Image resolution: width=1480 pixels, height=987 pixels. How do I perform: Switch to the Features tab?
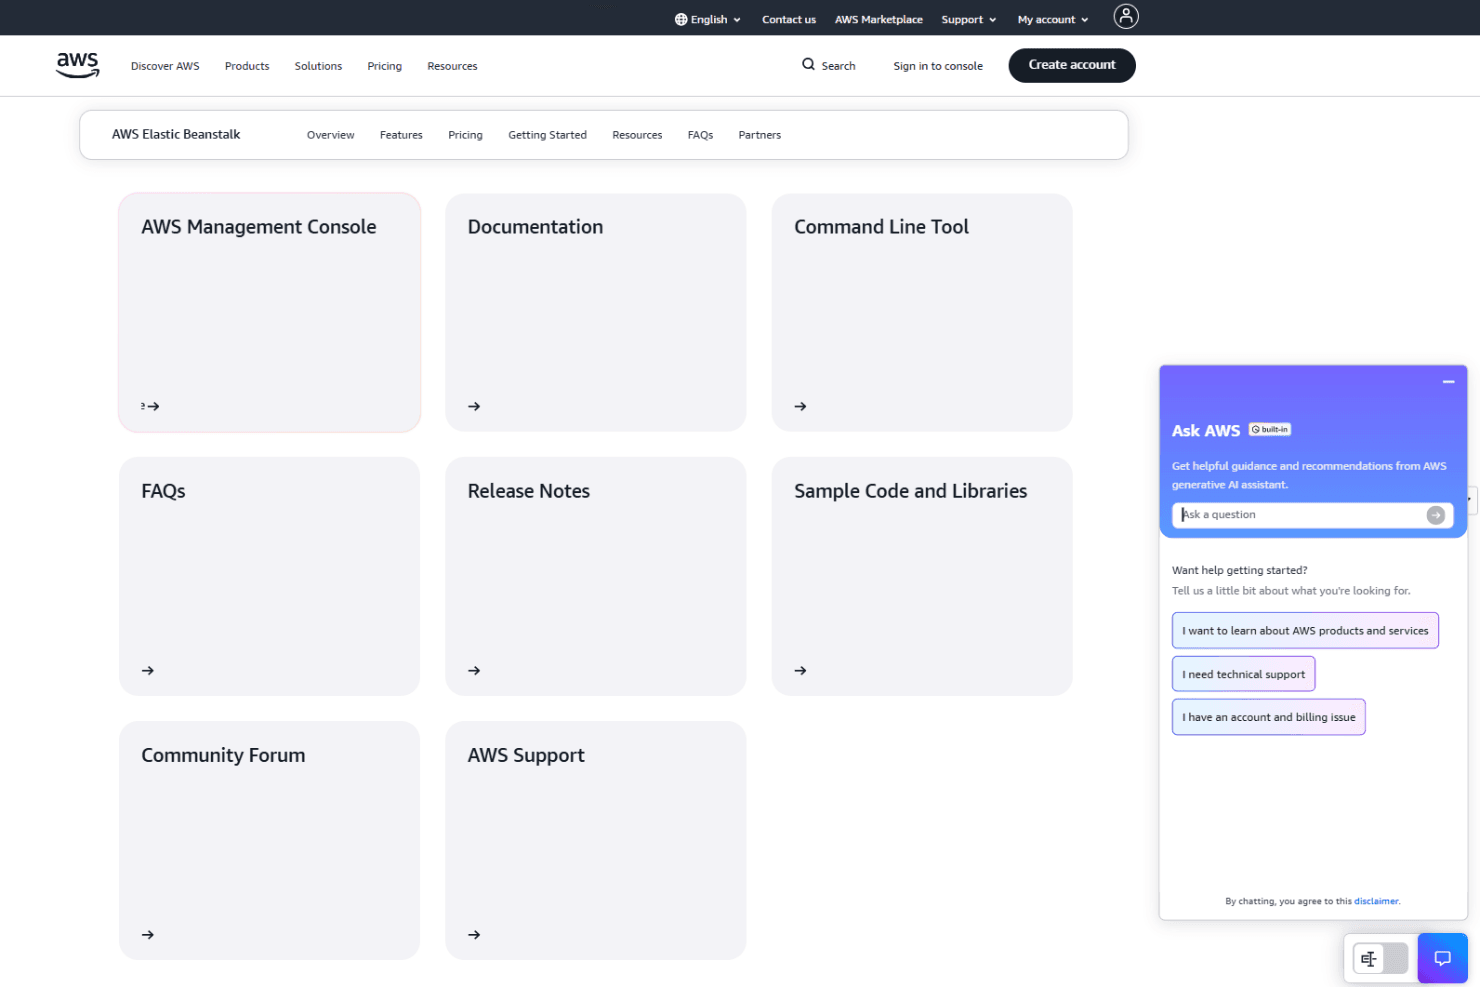(401, 135)
